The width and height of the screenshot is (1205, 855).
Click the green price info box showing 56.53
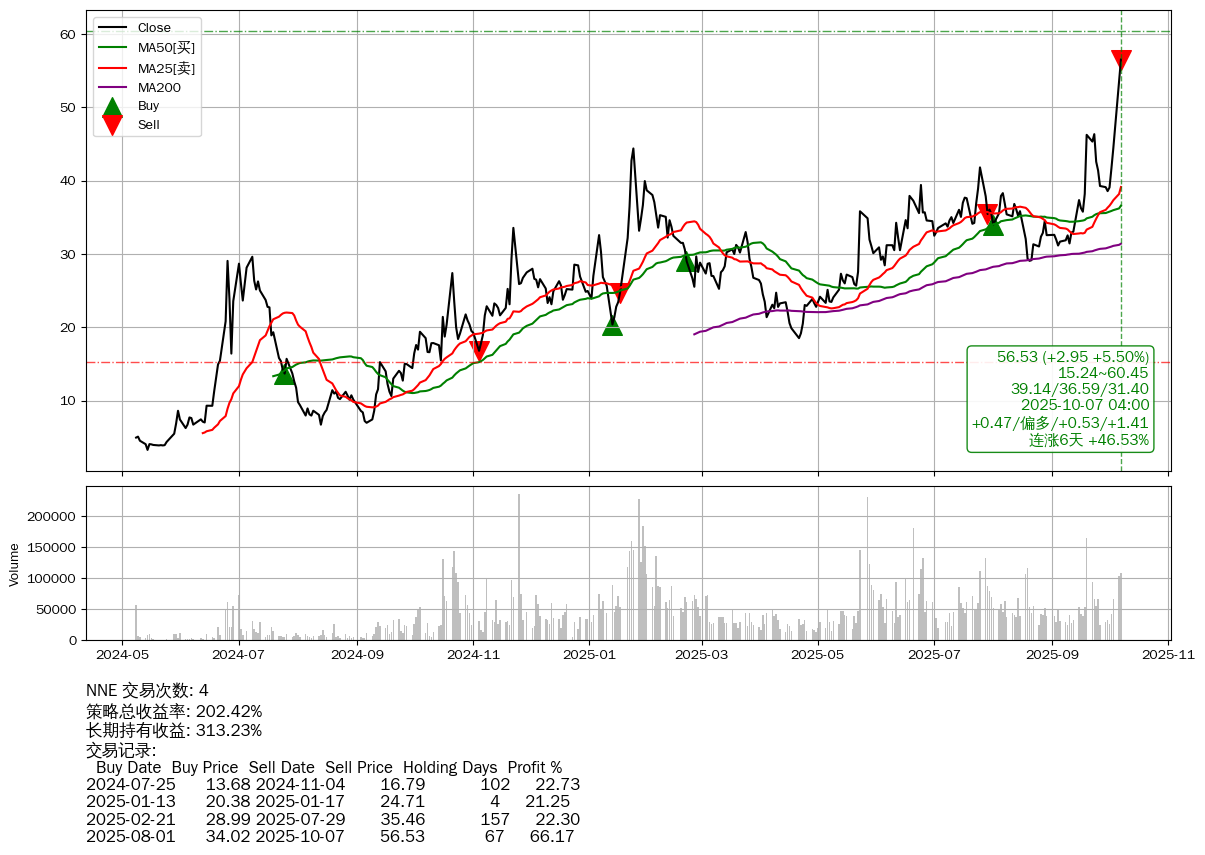pos(1060,398)
